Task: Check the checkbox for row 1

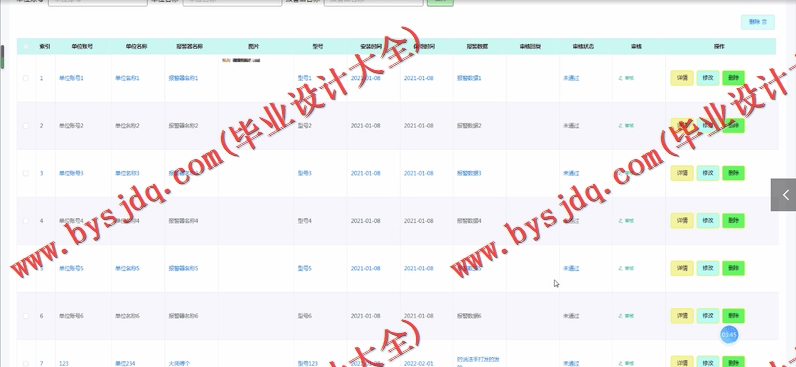Action: point(26,78)
